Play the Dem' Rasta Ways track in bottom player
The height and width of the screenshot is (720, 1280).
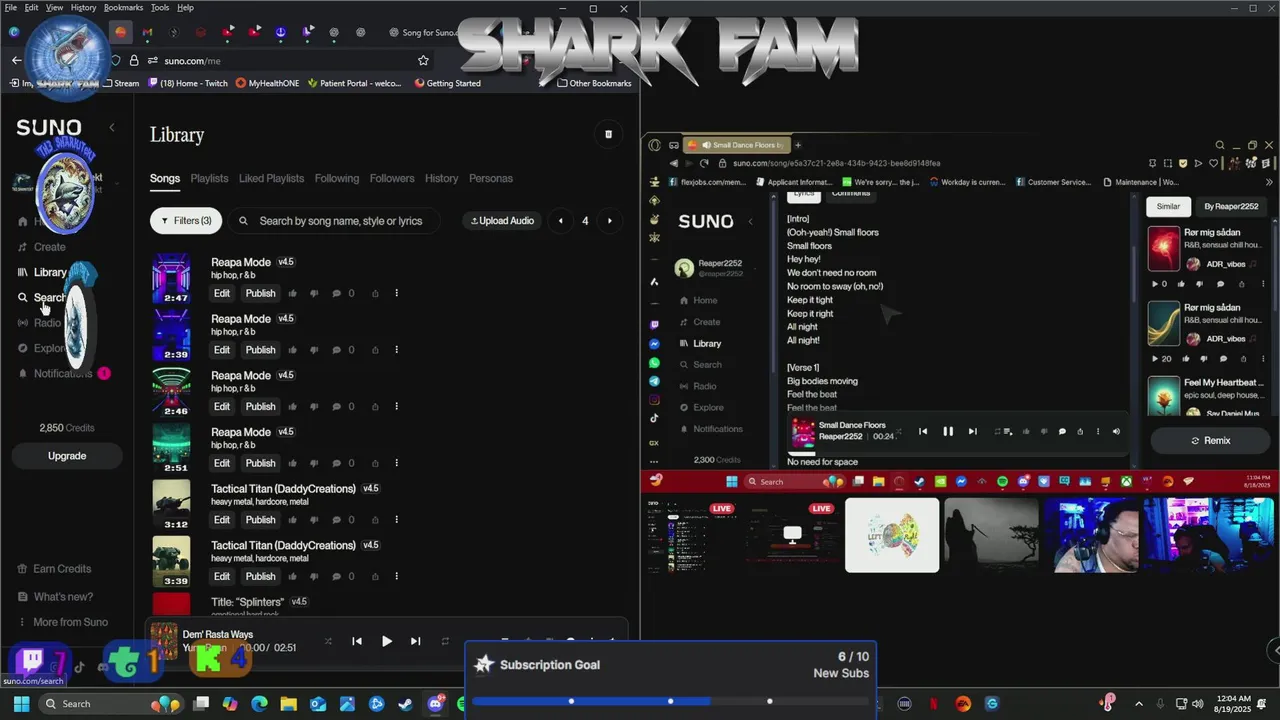click(x=386, y=641)
